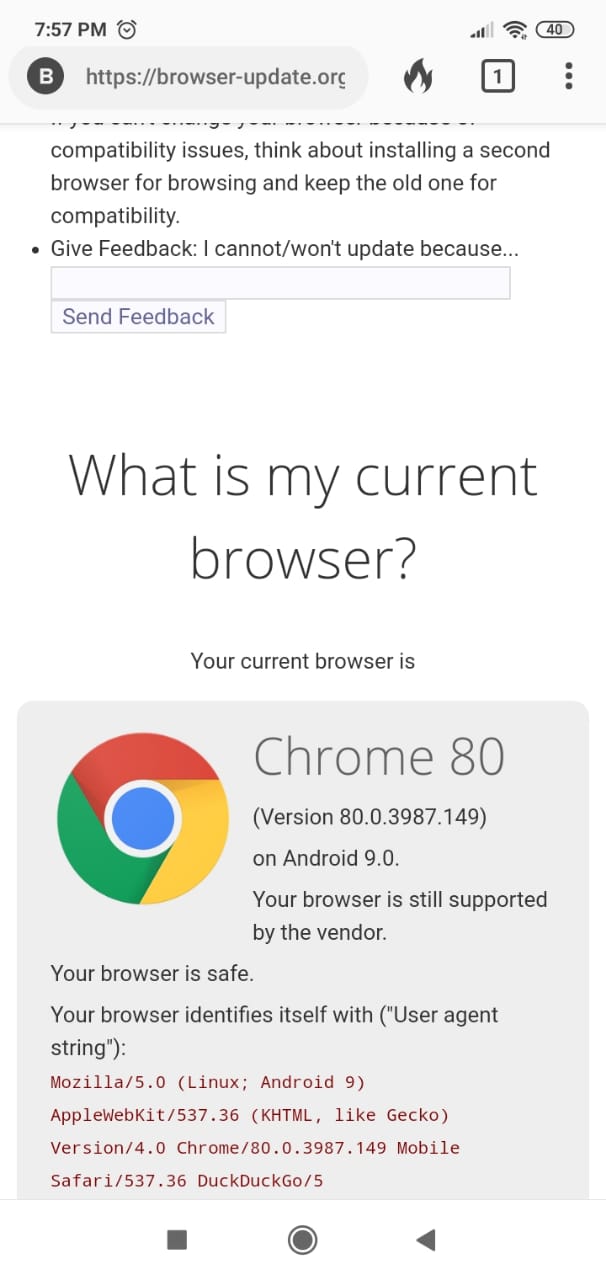Tap the recent apps square button
Screen dimensions: 606x1280
coord(176,1239)
